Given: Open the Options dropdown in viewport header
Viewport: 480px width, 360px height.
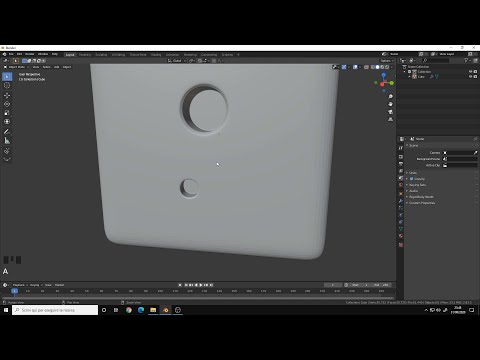Looking at the screenshot, I should click(x=387, y=61).
